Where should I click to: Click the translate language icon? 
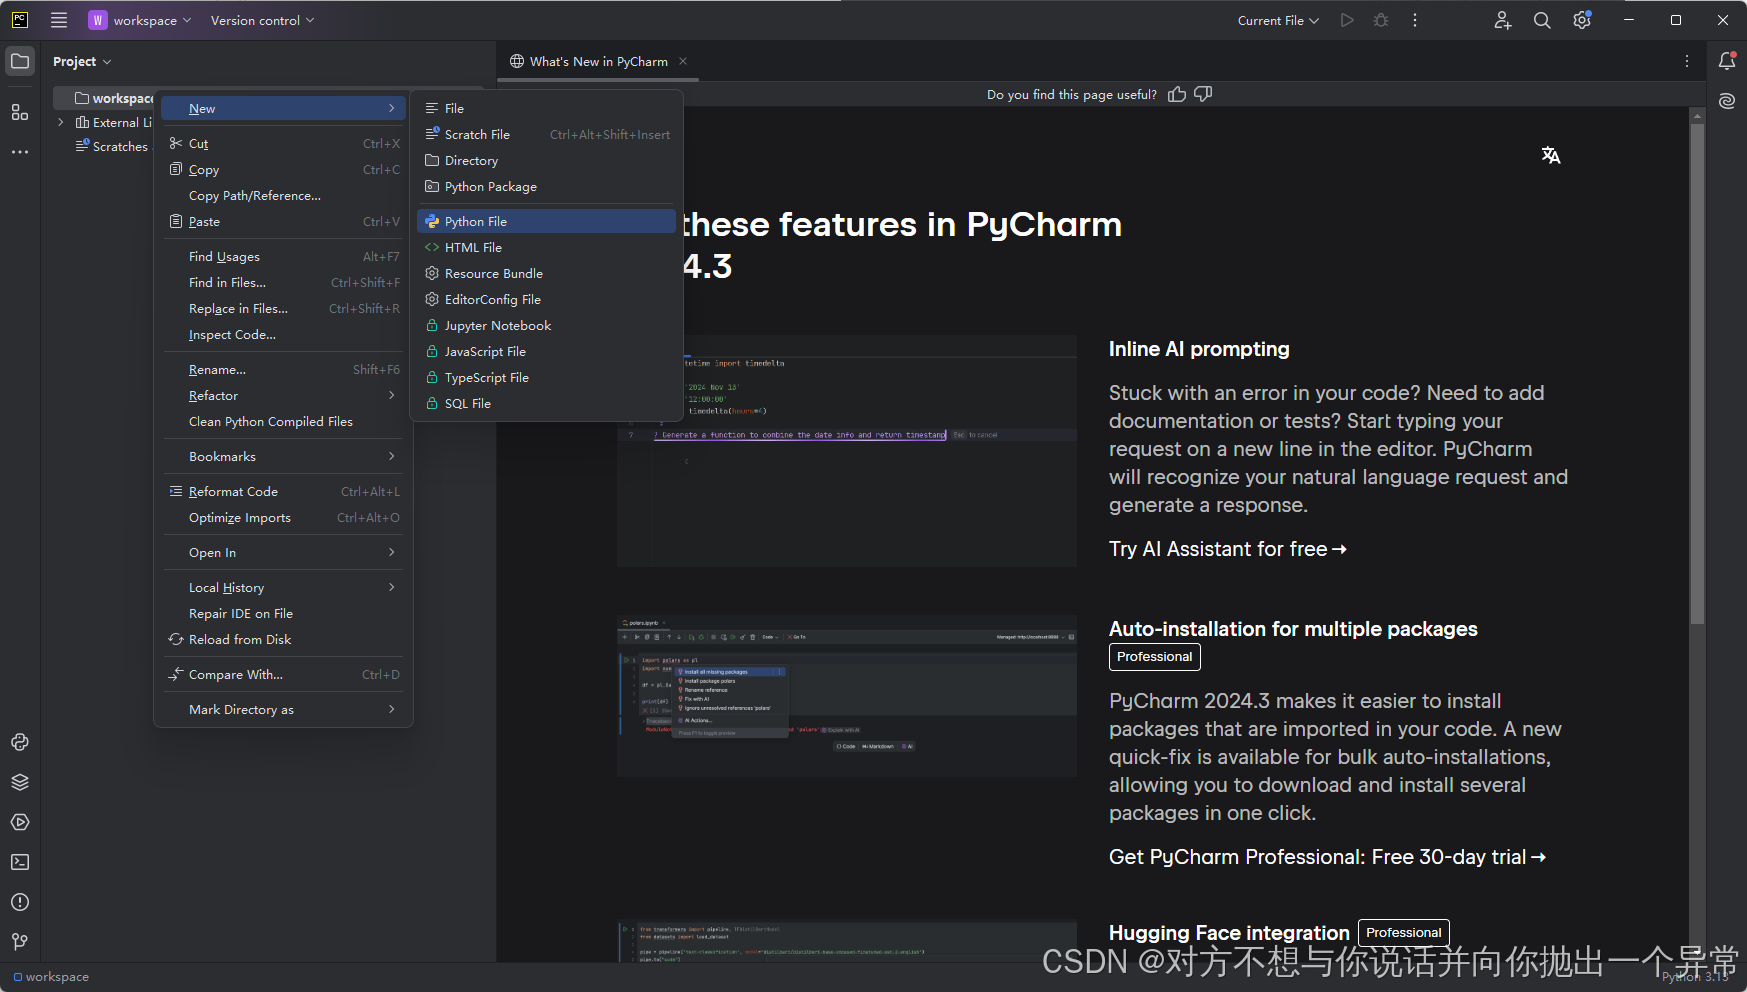point(1551,155)
